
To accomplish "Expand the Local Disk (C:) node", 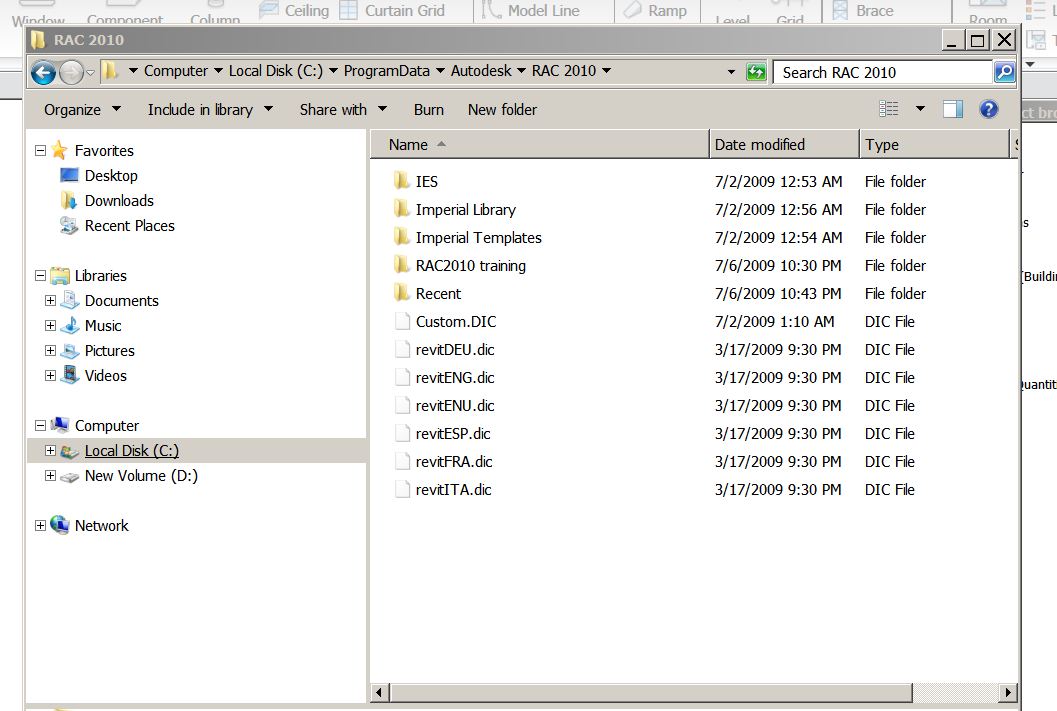I will 50,450.
